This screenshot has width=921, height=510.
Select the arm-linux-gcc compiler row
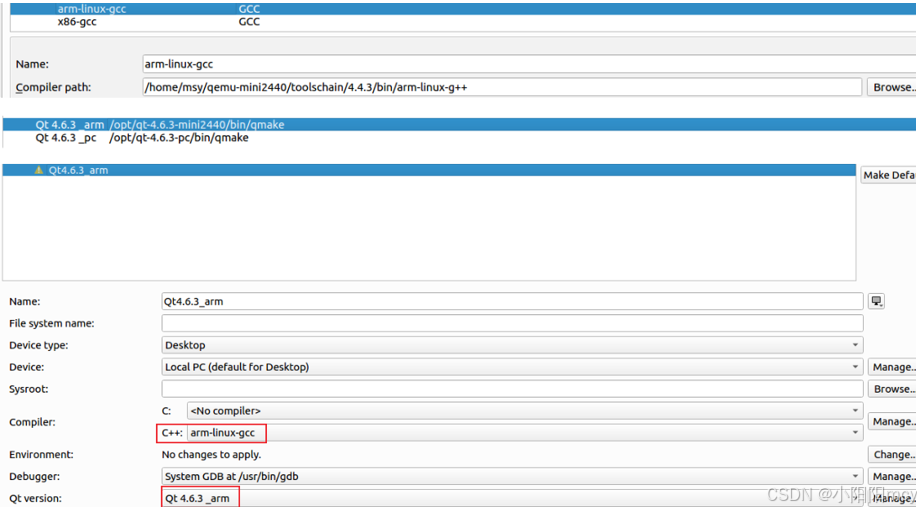tap(463, 9)
